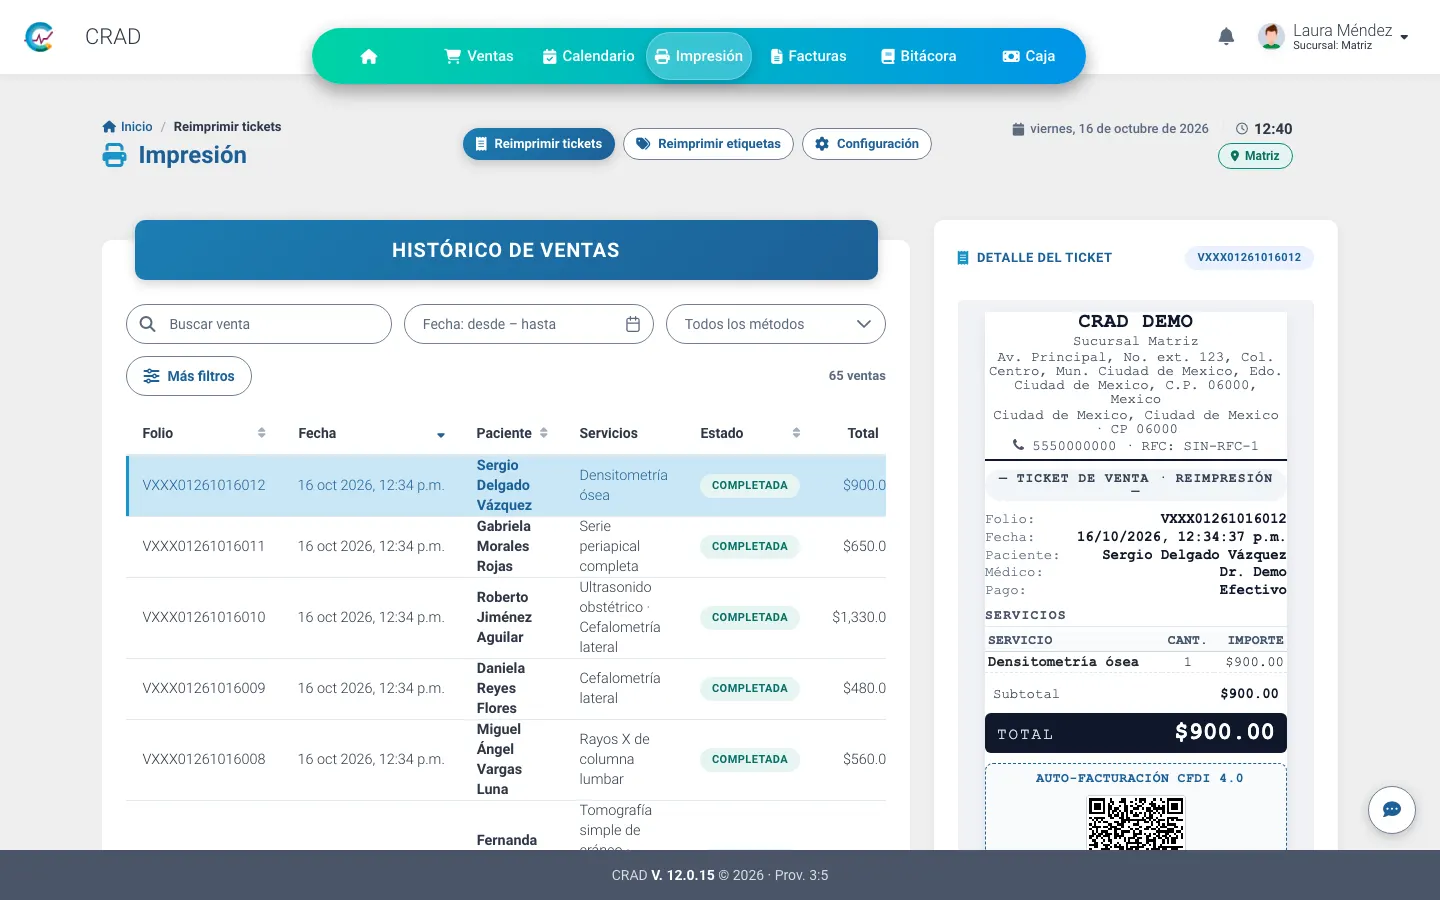Select sale row VXXX01261016008
This screenshot has height=900, width=1440.
(x=506, y=759)
